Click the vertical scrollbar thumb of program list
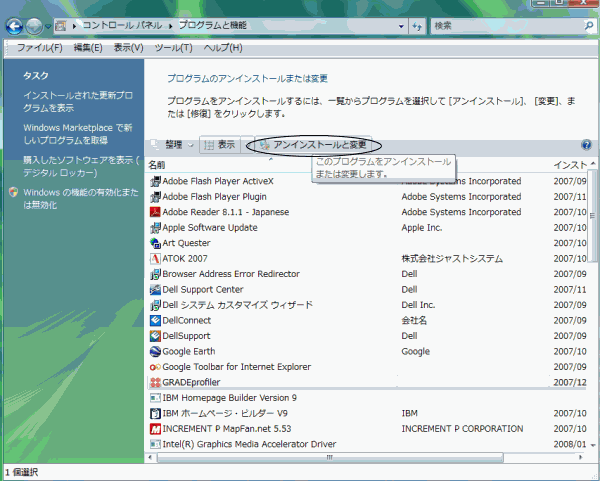This screenshot has width=600, height=481. click(593, 216)
